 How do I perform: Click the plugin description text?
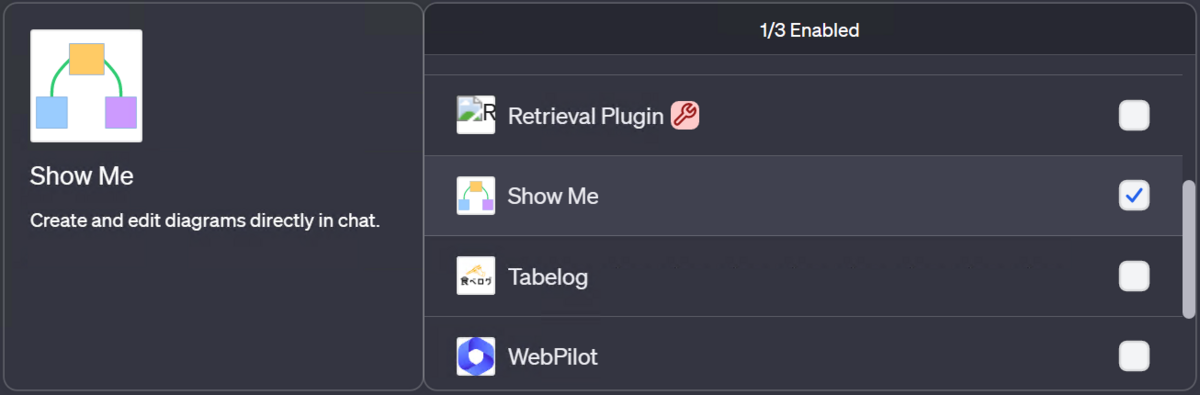click(205, 220)
